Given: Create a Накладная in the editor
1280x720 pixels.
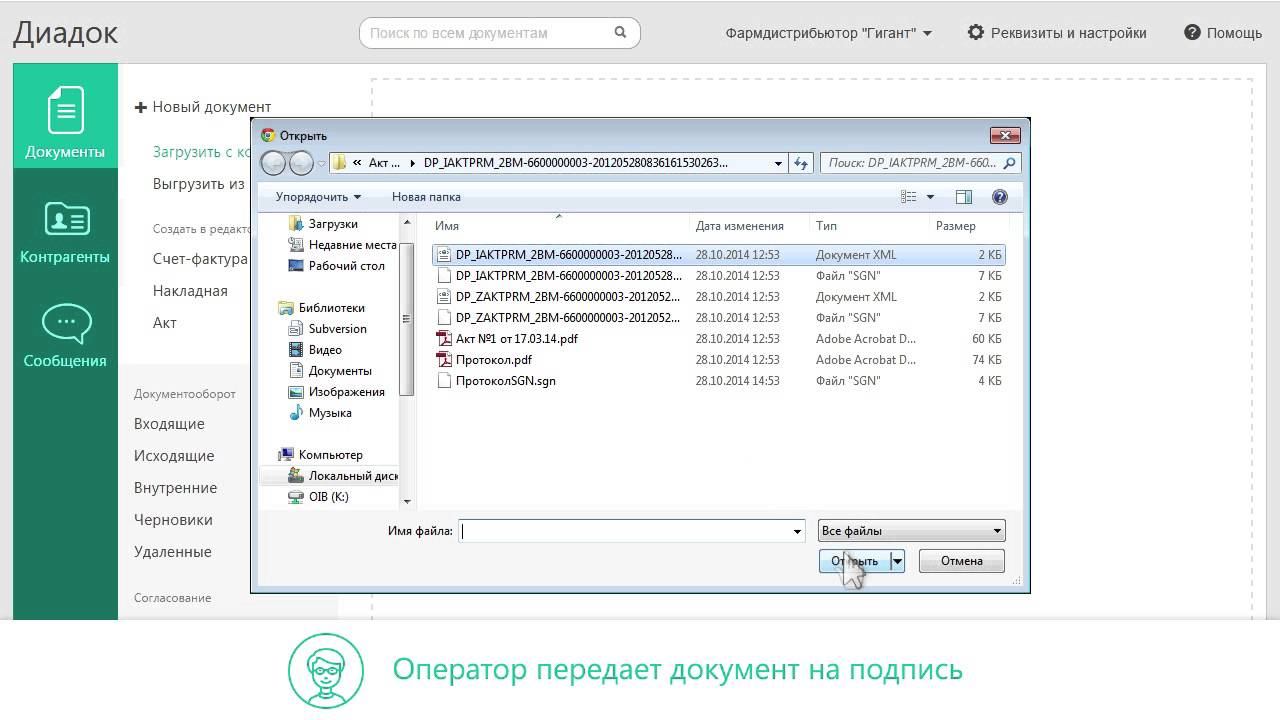Looking at the screenshot, I should click(190, 291).
